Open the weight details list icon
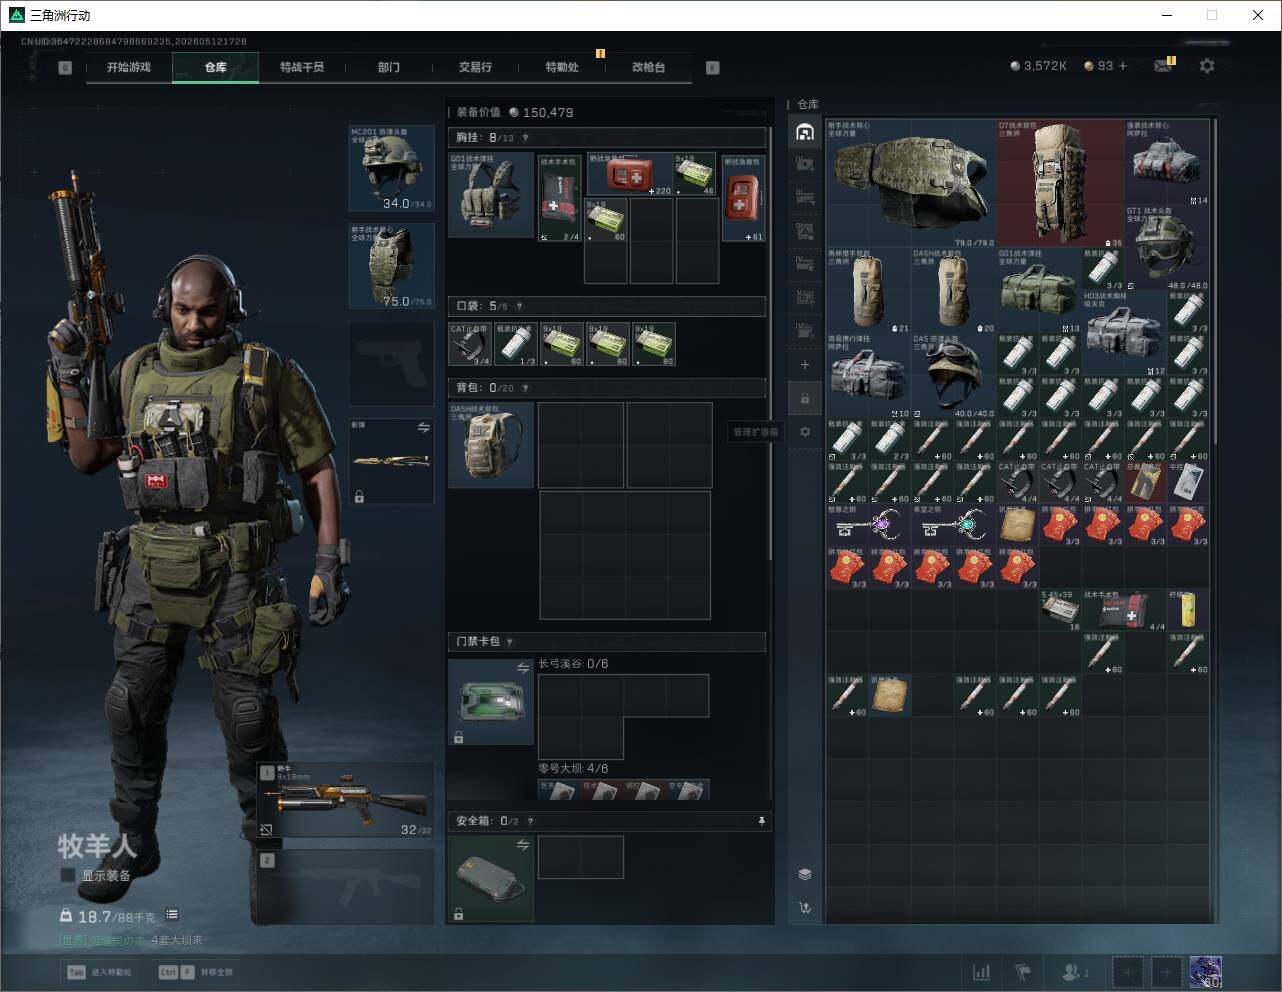Viewport: 1282px width, 992px height. (x=172, y=915)
